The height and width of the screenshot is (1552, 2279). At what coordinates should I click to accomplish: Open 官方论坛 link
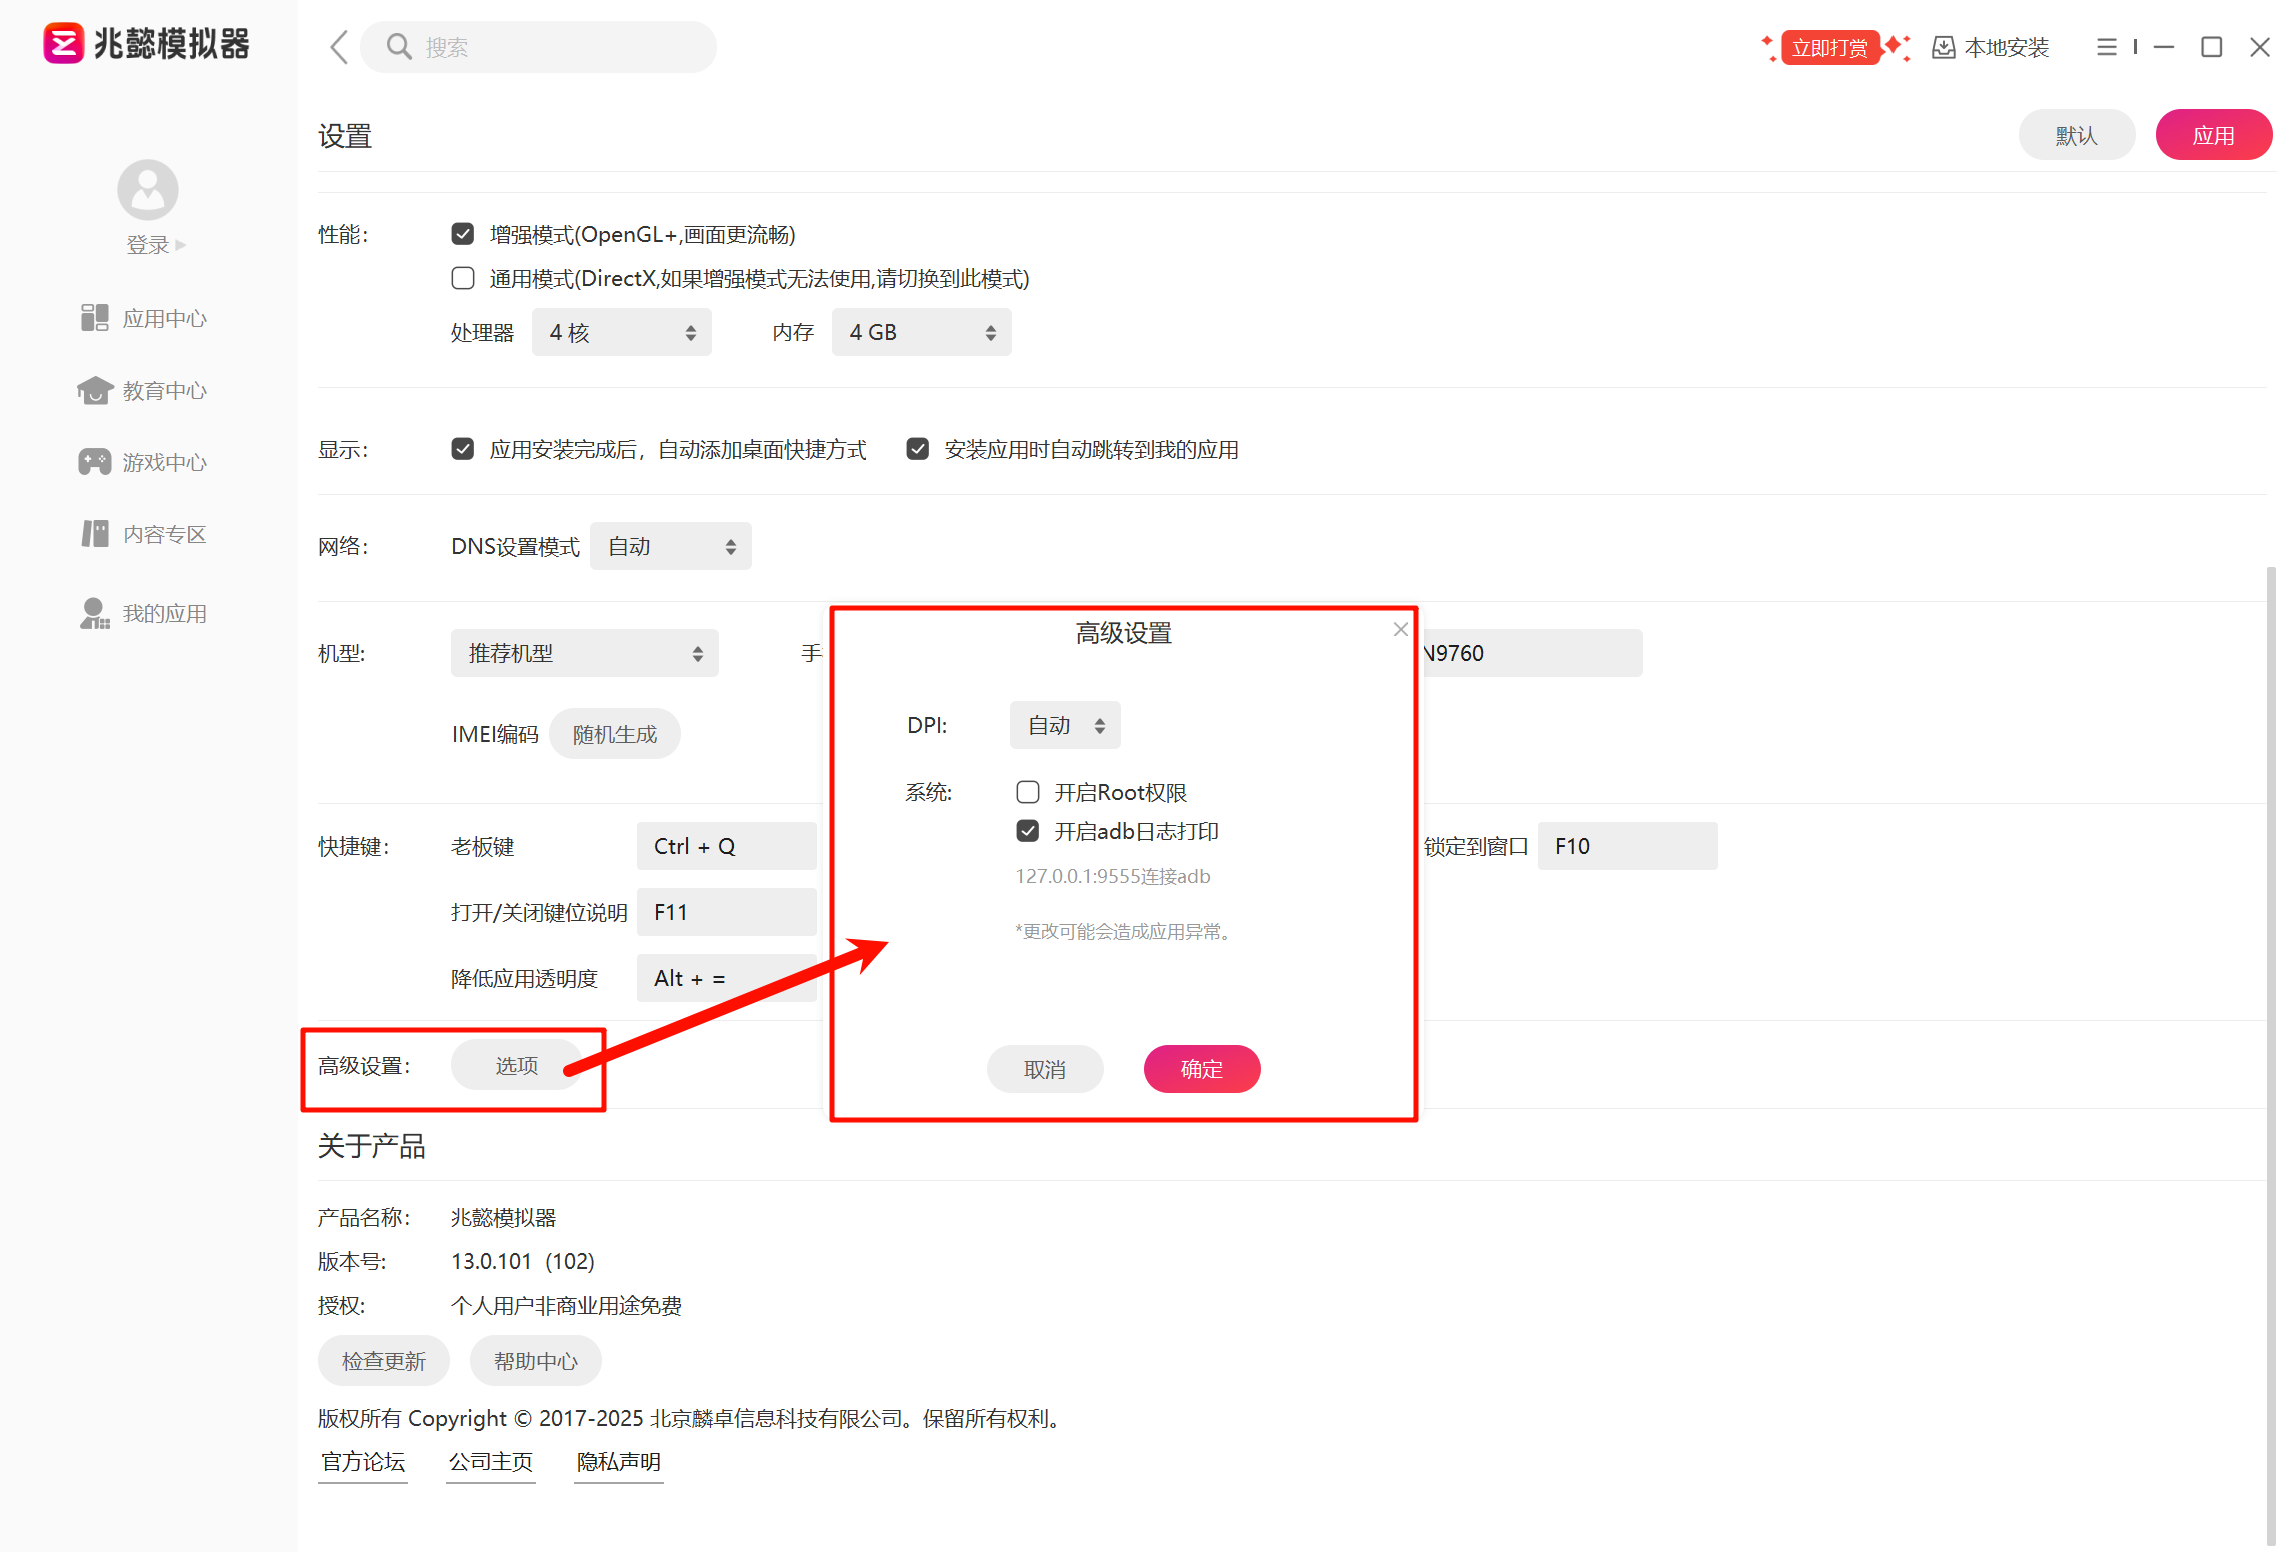point(363,1462)
